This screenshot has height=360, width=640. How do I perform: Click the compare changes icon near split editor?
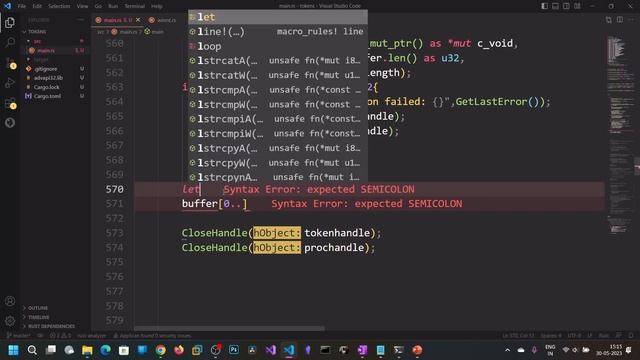tap(609, 20)
